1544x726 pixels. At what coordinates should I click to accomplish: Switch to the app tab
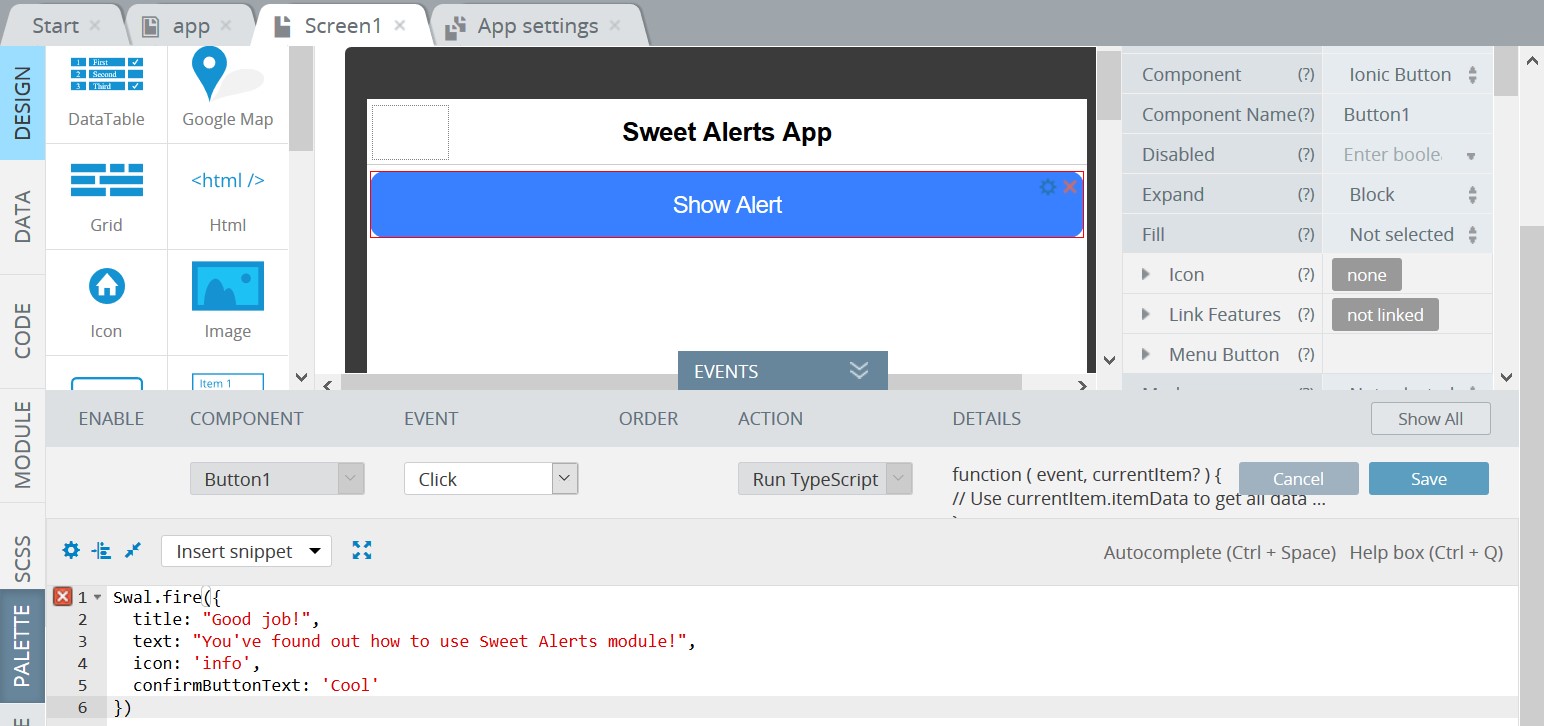click(191, 25)
